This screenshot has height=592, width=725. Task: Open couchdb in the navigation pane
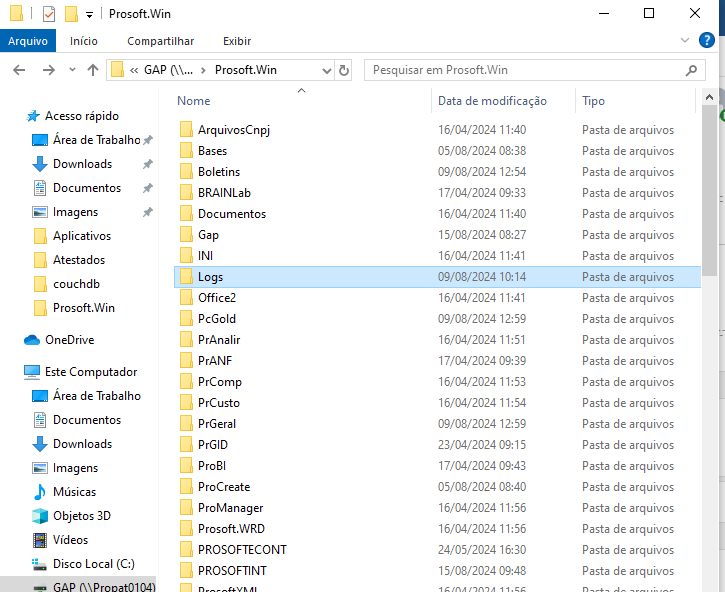pos(76,284)
